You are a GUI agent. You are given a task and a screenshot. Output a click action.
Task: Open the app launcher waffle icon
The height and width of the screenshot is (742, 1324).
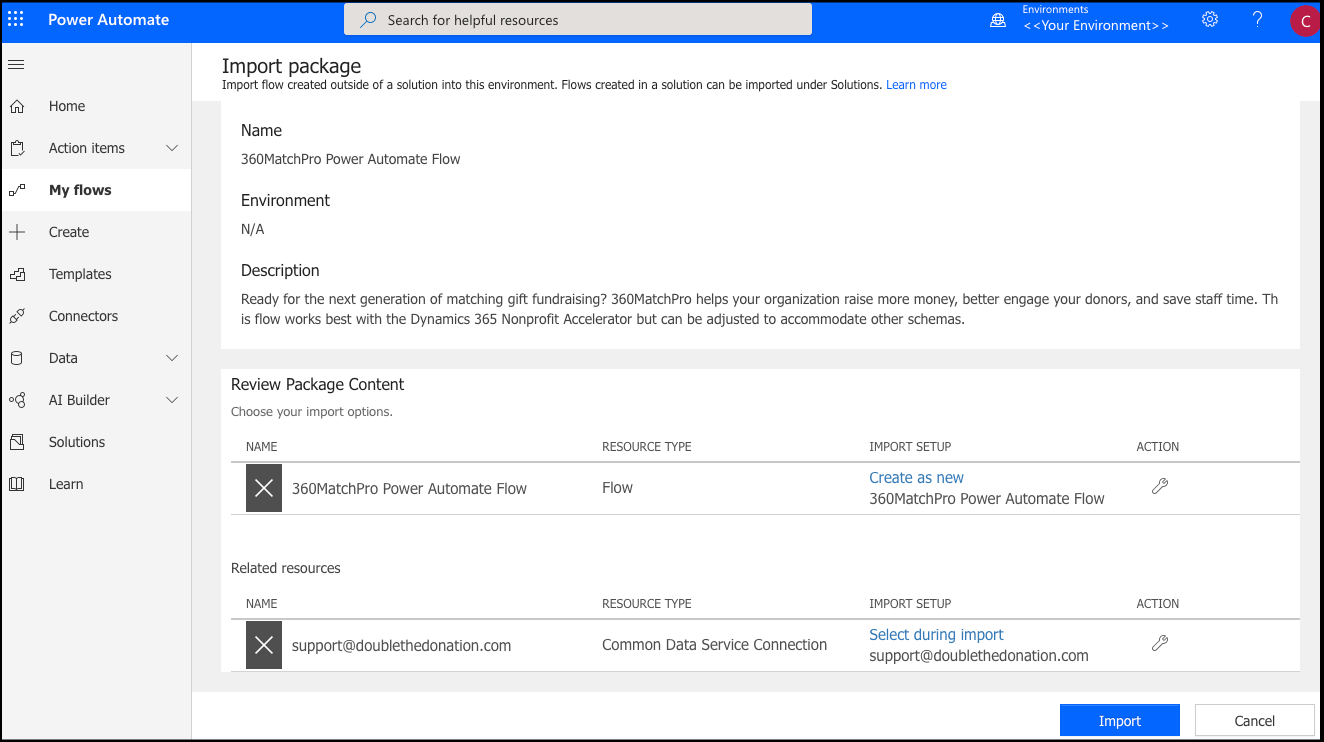pyautogui.click(x=15, y=19)
